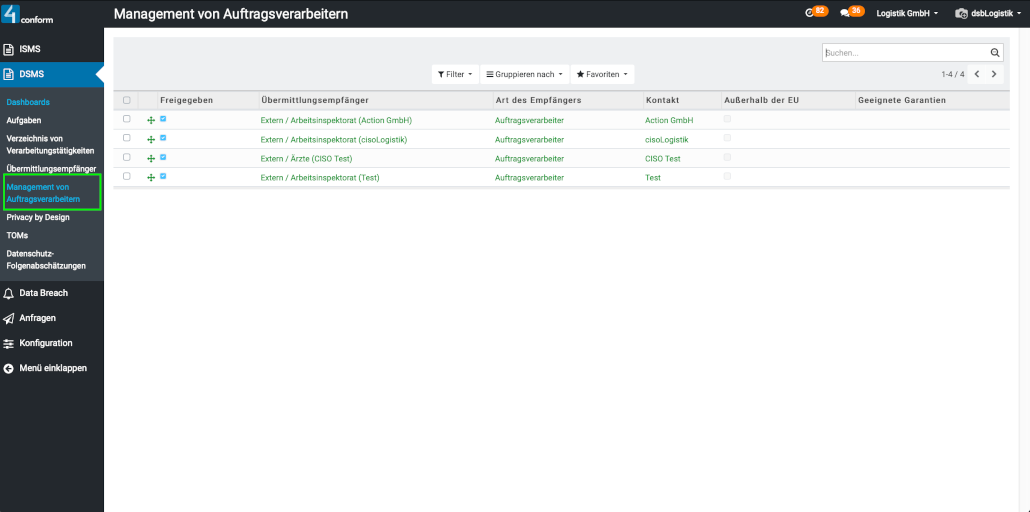Select Privacy by Design in sidebar
The height and width of the screenshot is (512, 1030).
click(x=38, y=217)
